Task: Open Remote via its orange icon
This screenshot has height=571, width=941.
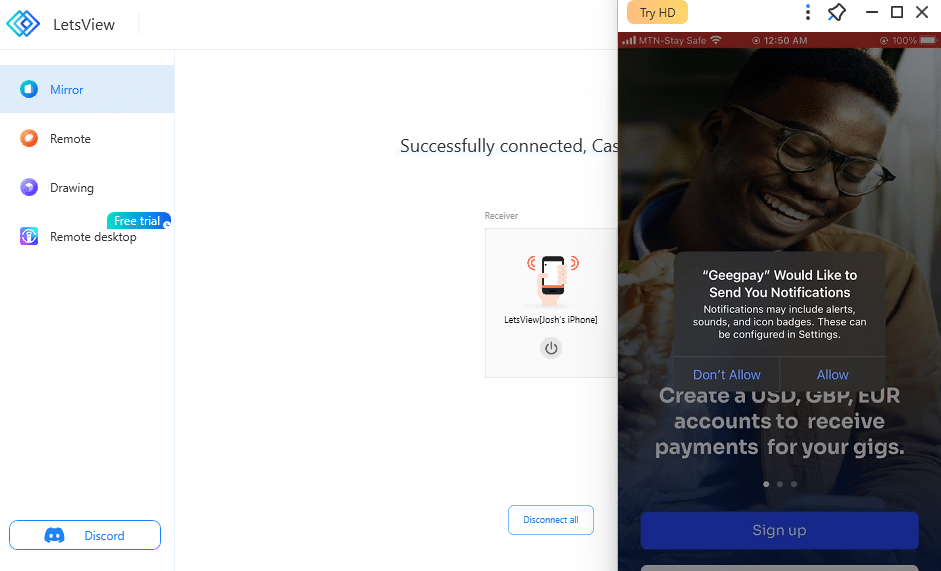Action: pos(29,138)
